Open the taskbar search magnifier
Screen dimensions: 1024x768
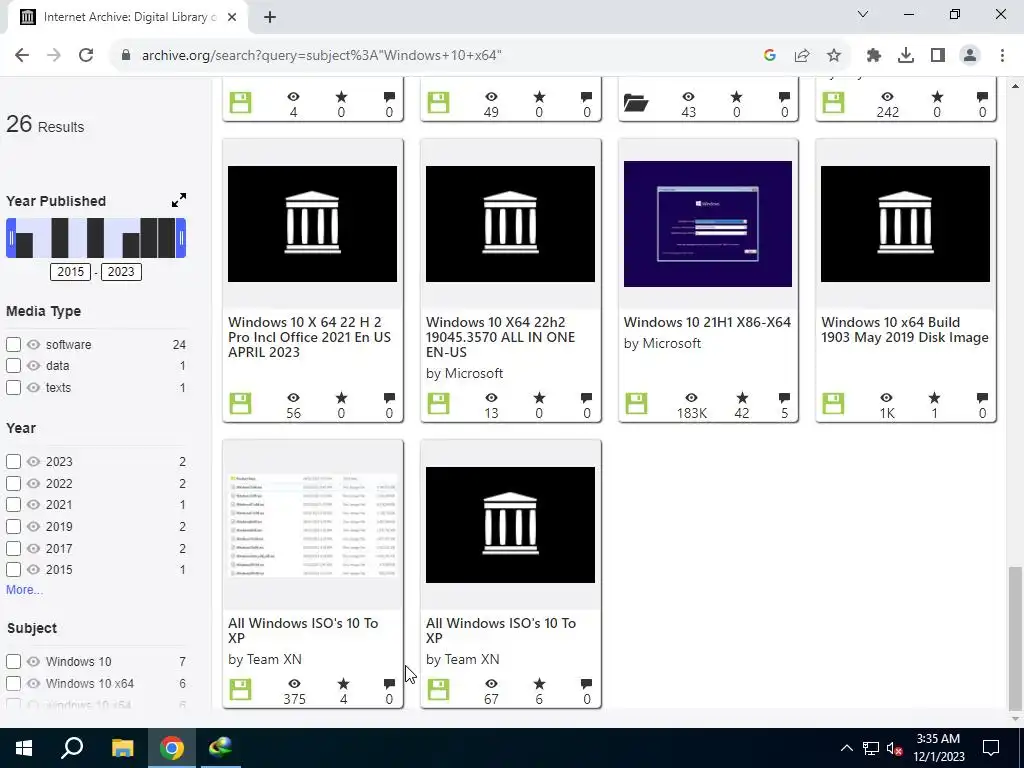[x=72, y=748]
